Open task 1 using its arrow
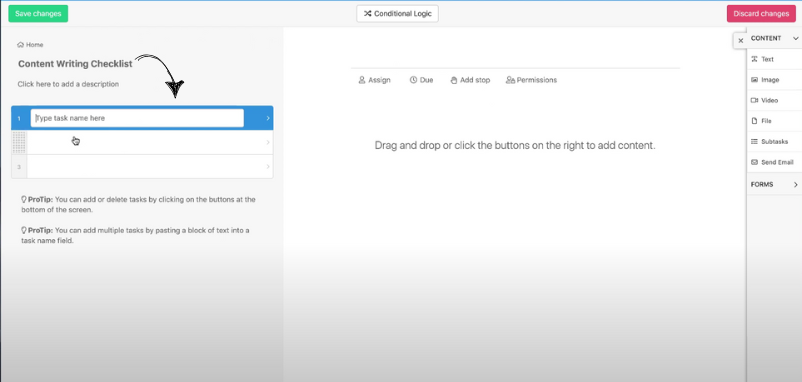 pos(268,118)
